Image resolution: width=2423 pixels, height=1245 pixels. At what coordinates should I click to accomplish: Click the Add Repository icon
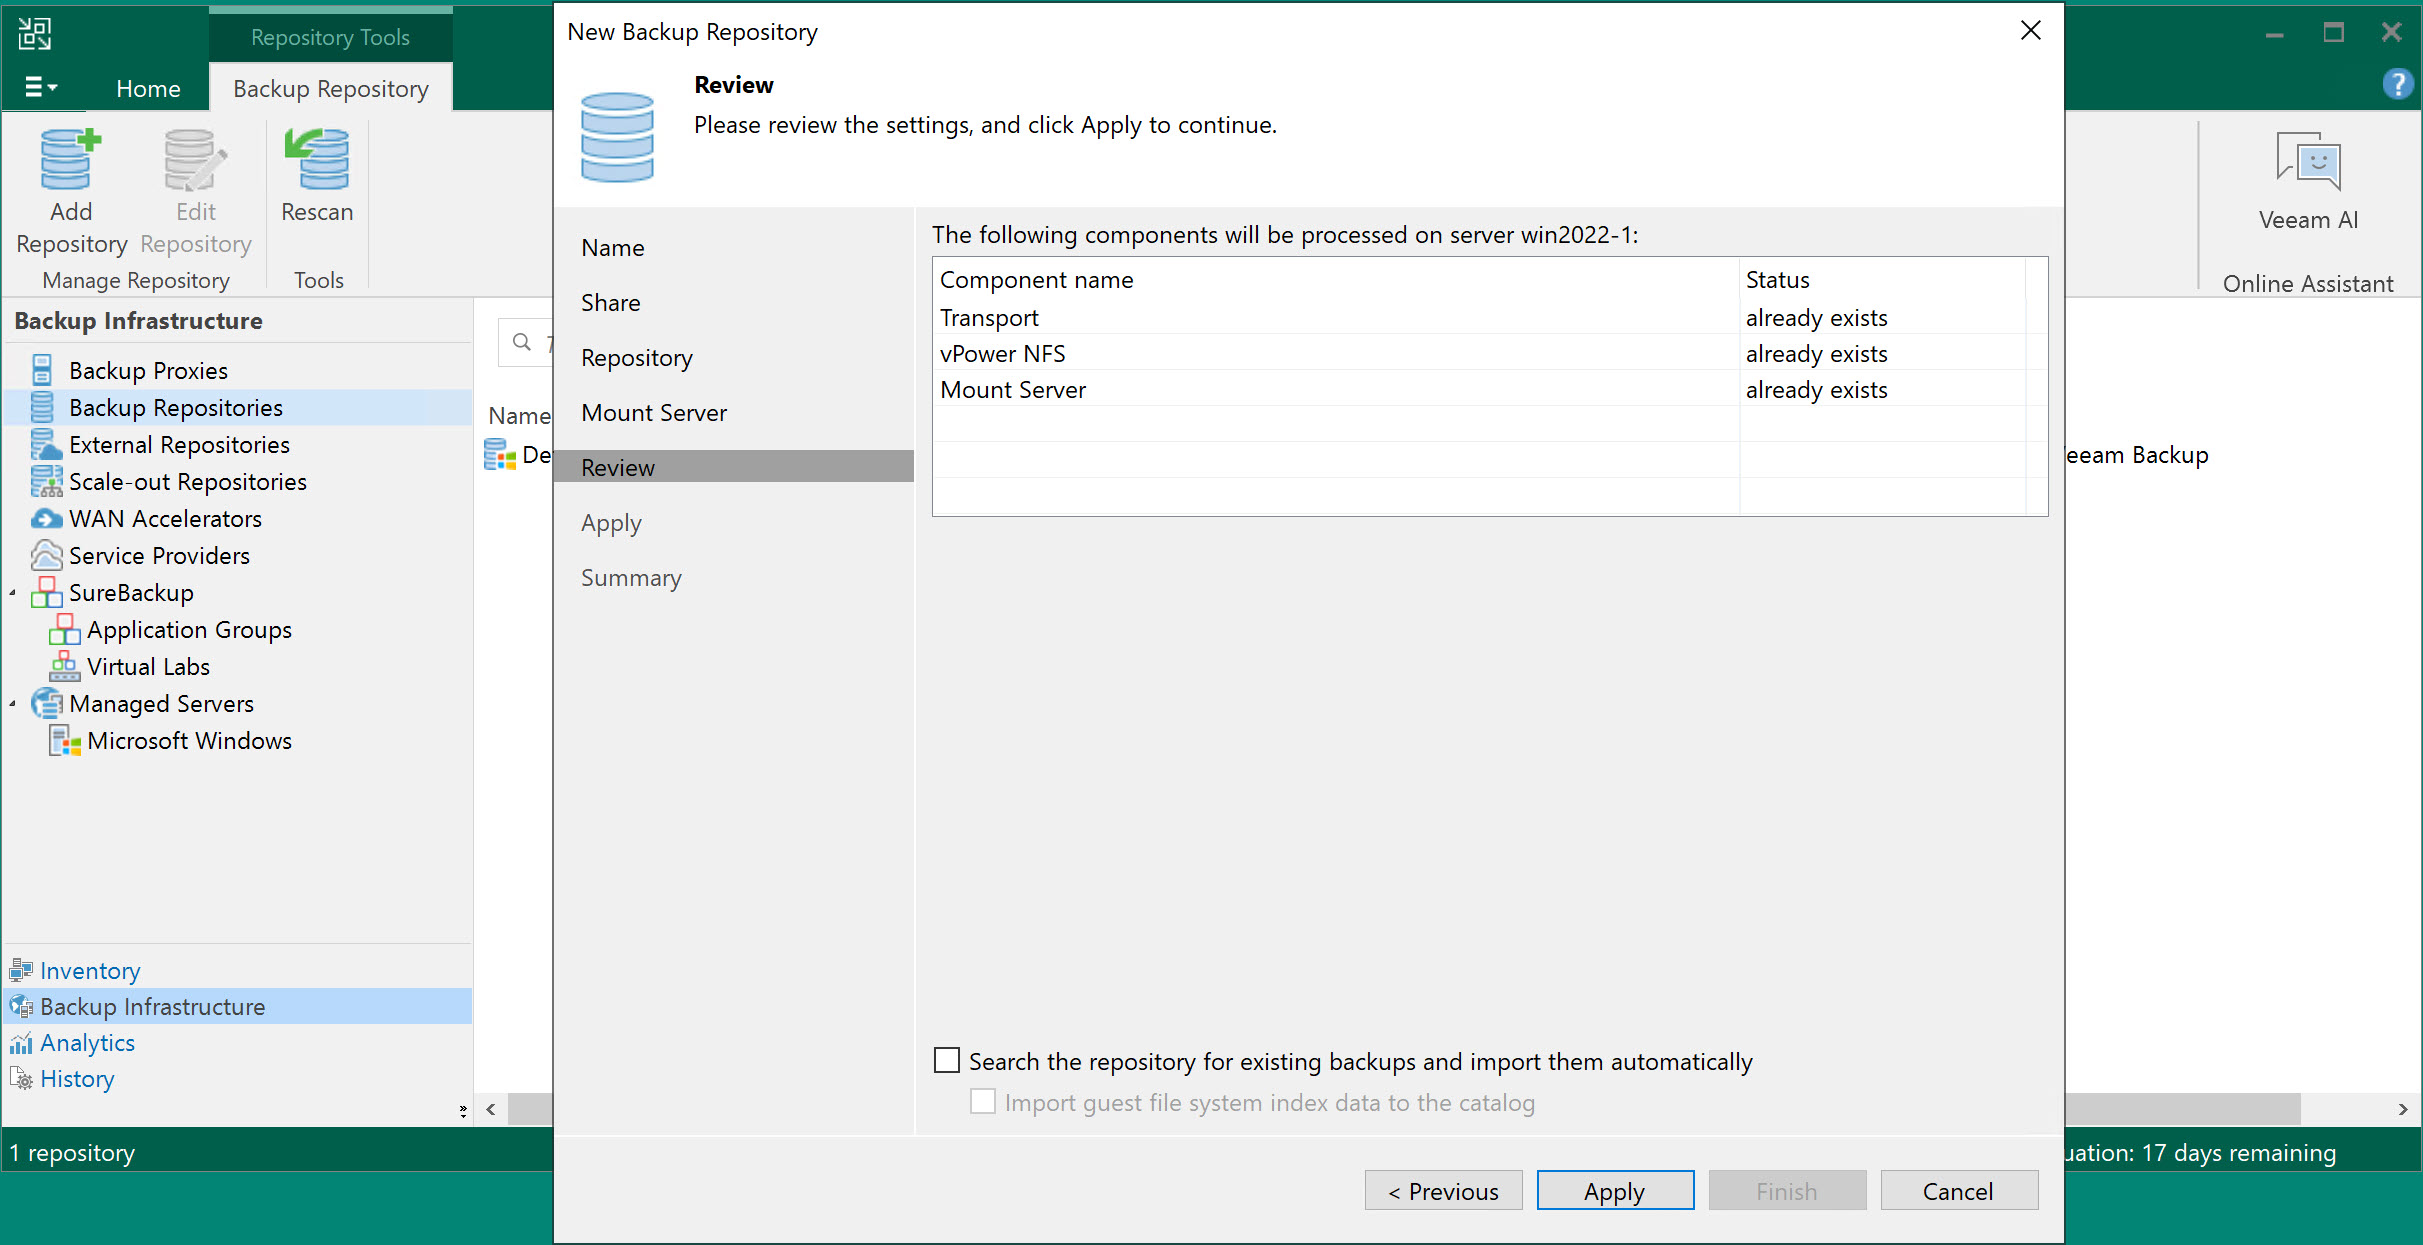(x=70, y=160)
